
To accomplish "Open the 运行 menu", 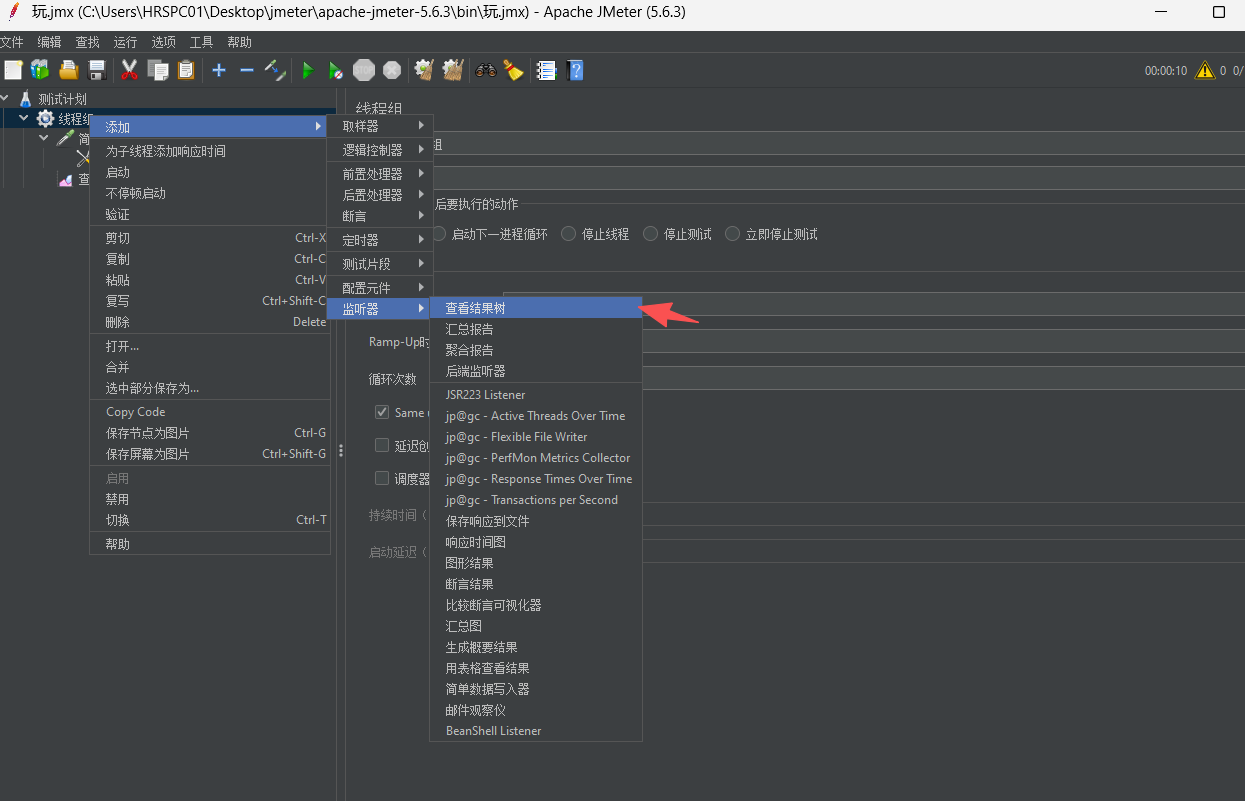I will [x=125, y=42].
